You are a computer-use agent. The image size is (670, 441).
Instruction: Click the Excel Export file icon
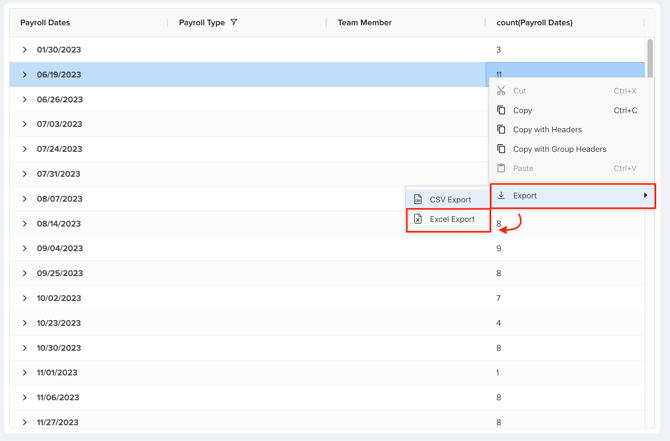(418, 219)
